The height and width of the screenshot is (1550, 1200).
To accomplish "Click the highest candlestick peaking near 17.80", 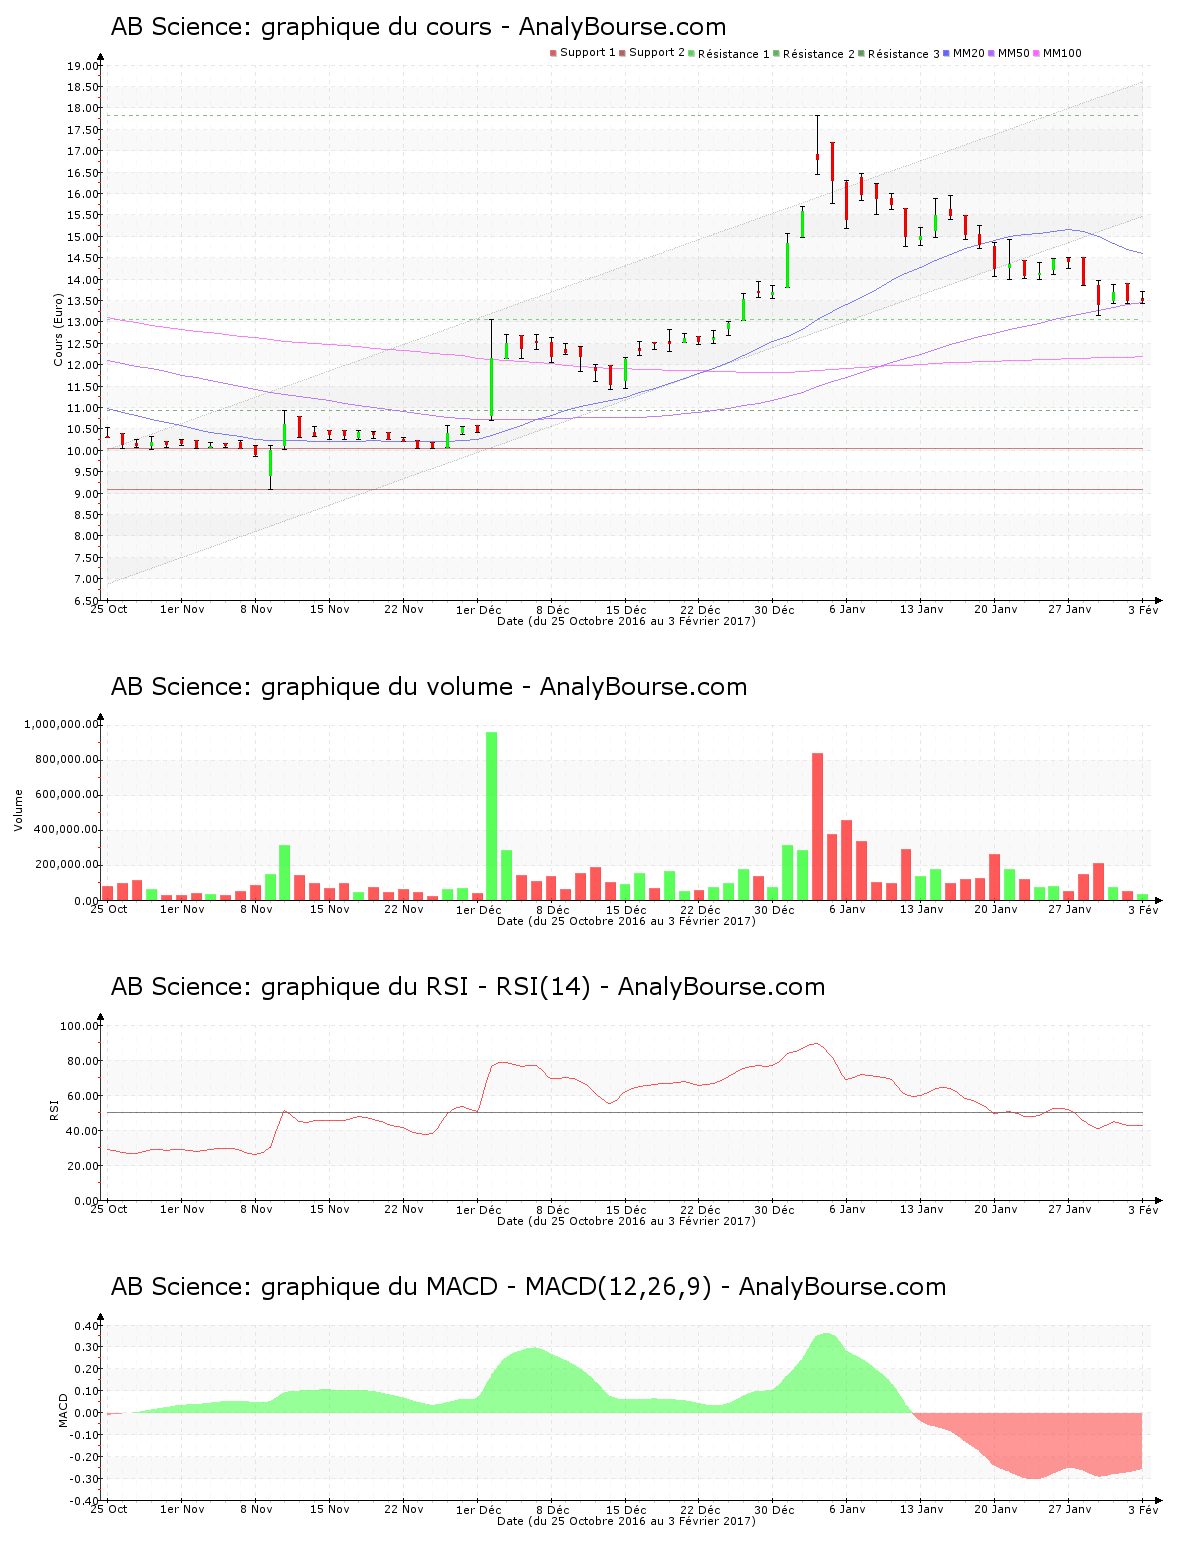I will [817, 147].
